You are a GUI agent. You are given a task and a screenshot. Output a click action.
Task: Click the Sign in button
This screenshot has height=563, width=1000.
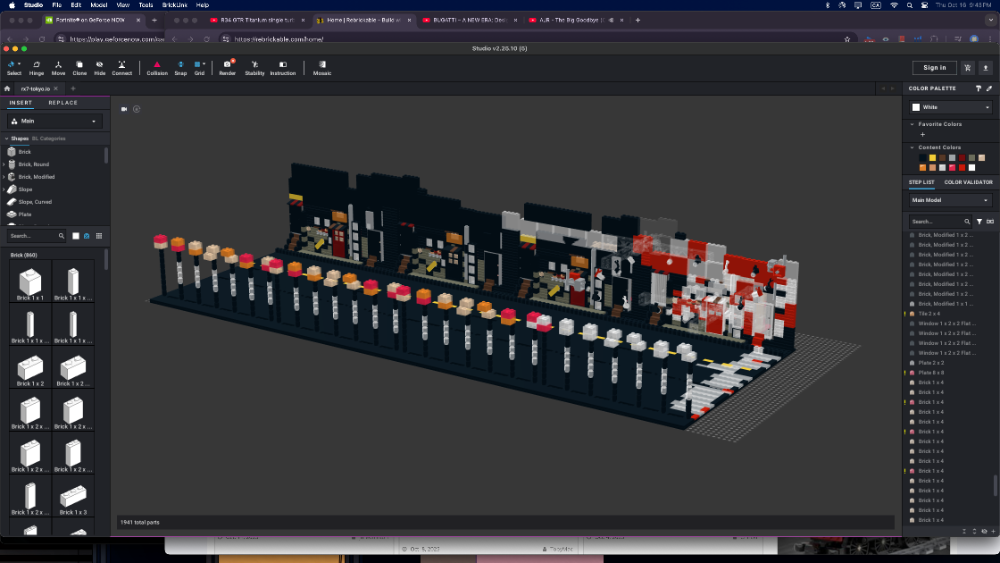click(x=934, y=68)
